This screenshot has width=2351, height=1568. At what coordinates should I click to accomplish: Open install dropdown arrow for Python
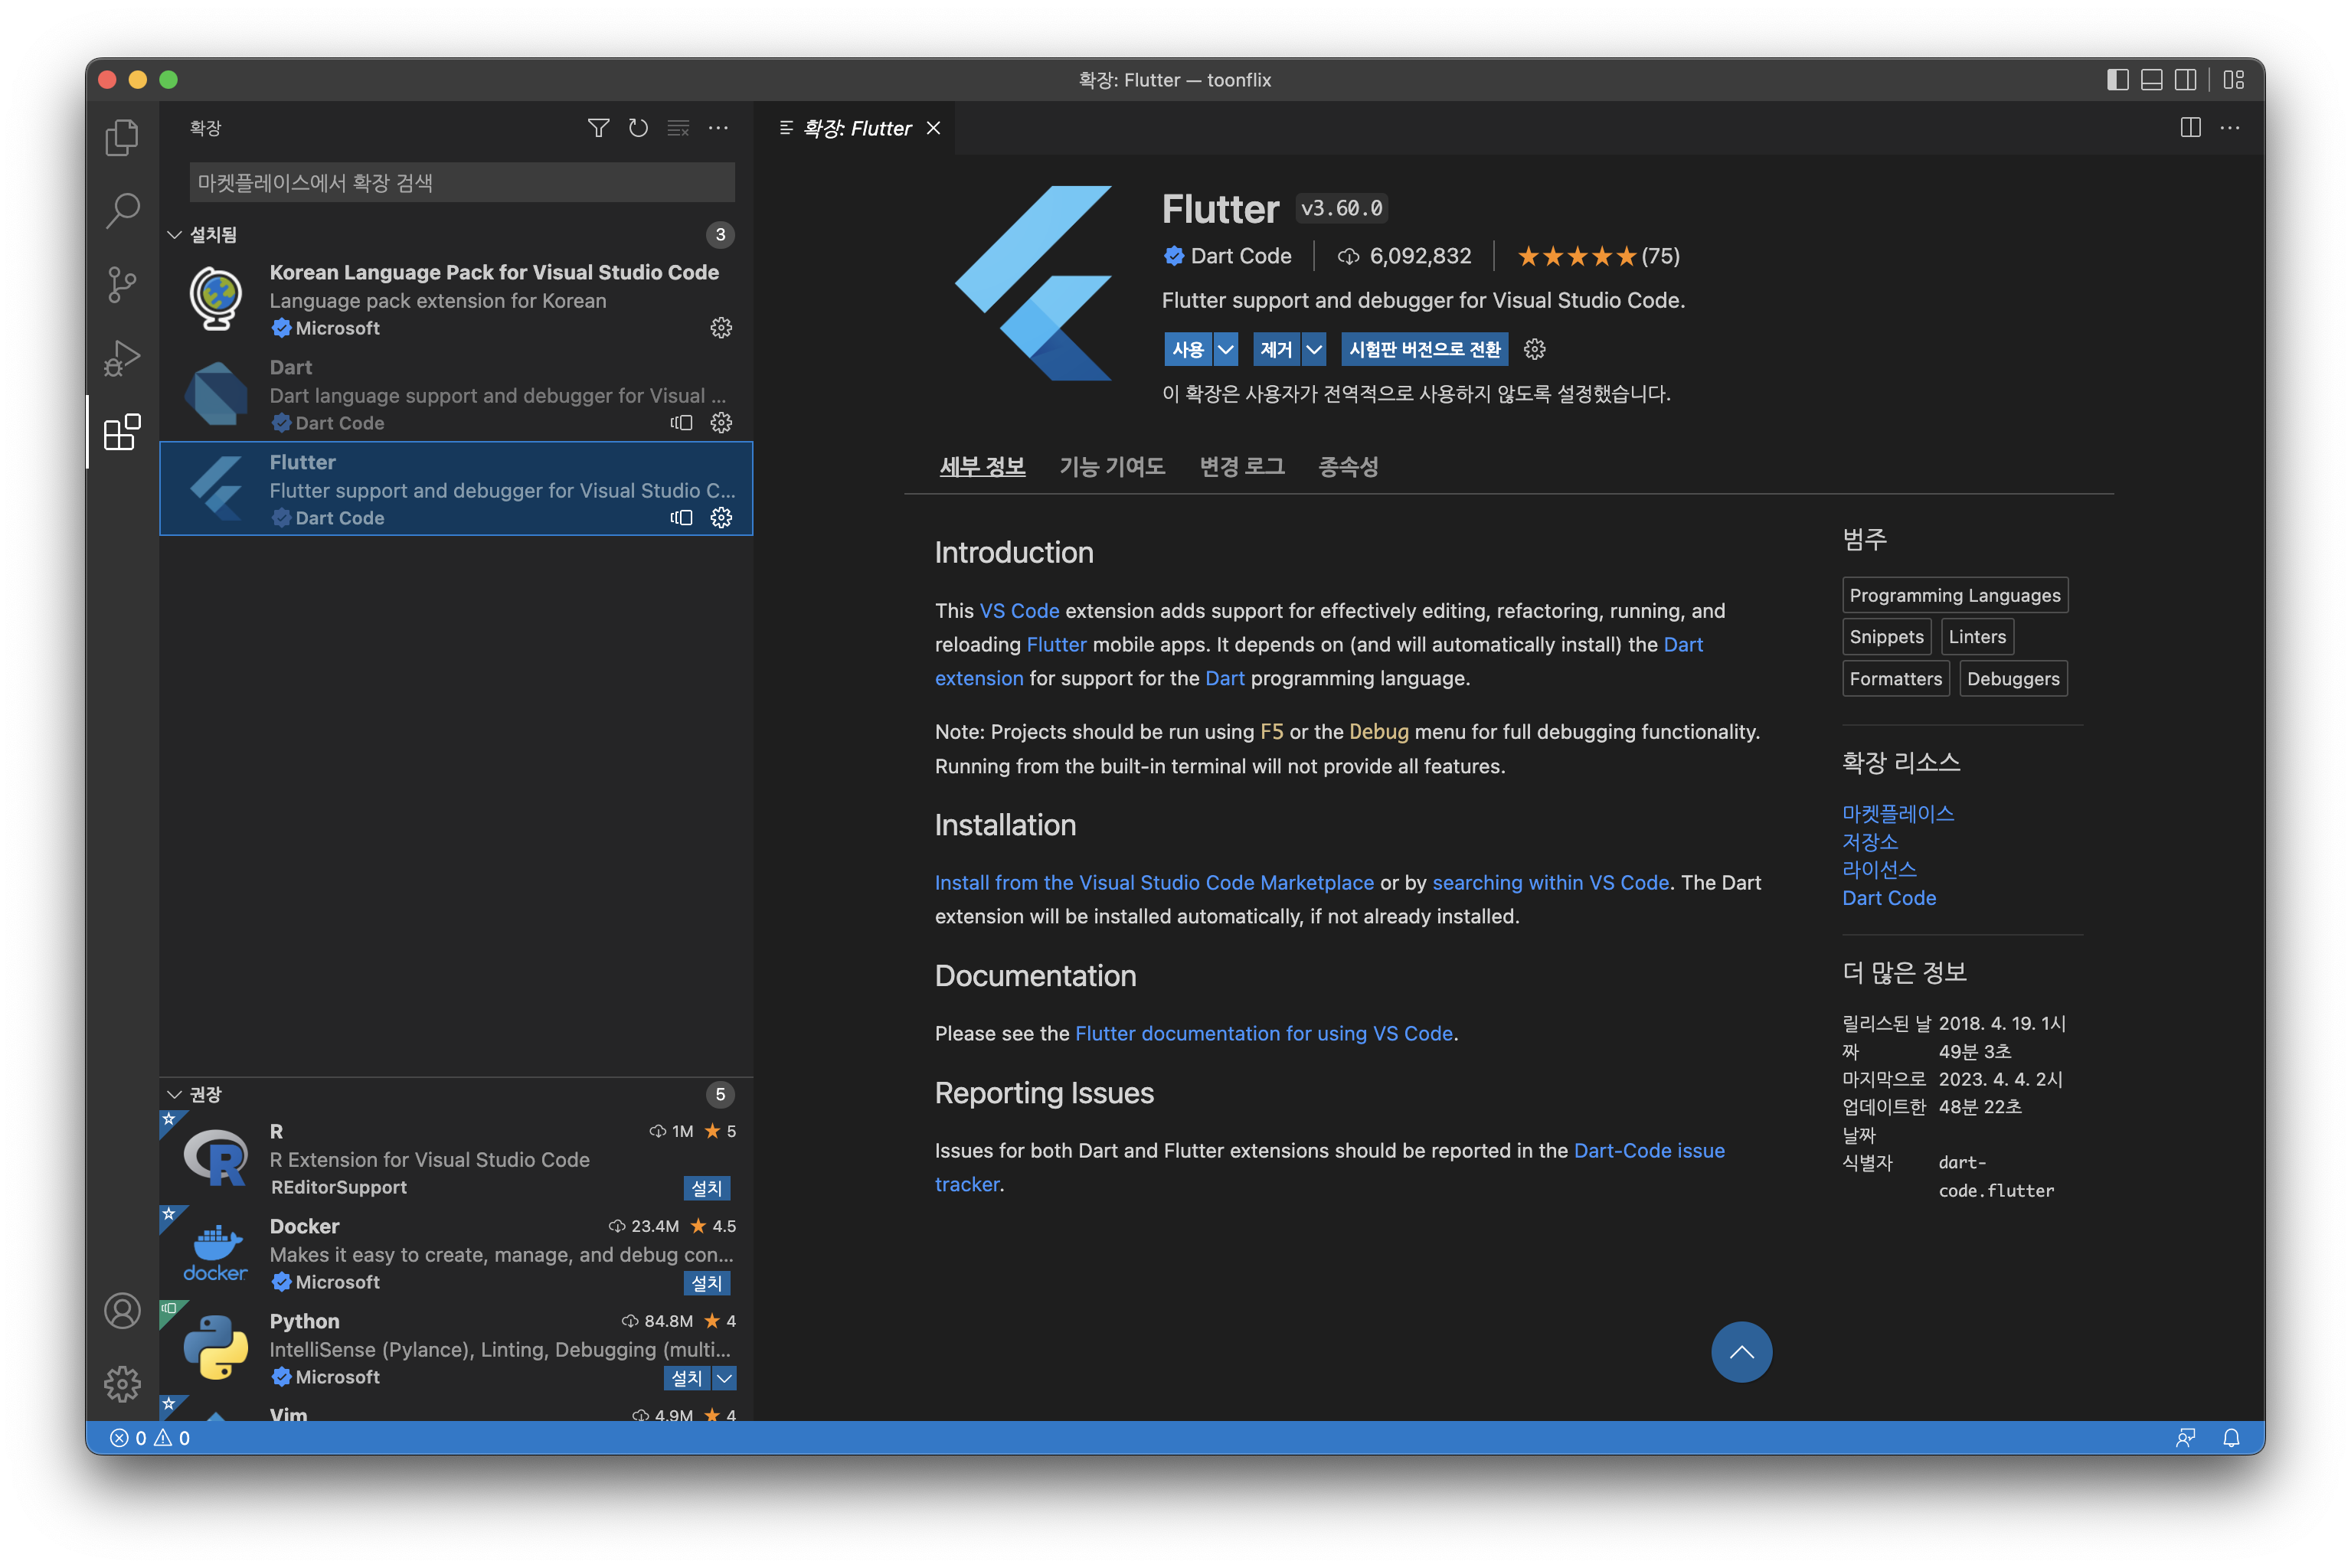725,1378
